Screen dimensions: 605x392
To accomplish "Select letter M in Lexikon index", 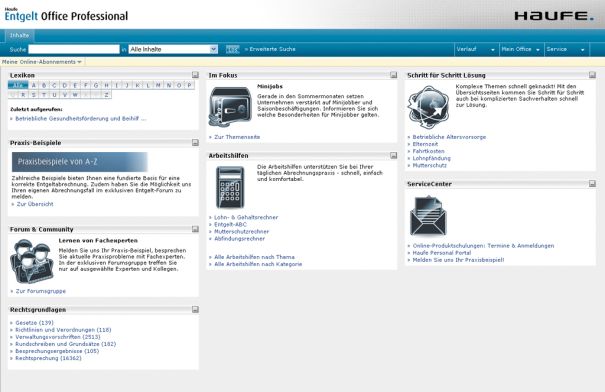I will 158,85.
